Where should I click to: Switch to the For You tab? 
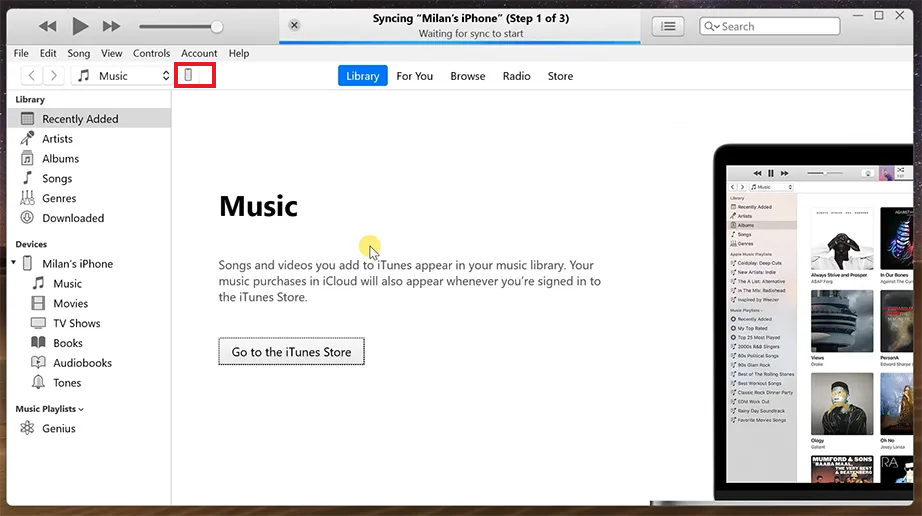pyautogui.click(x=415, y=76)
